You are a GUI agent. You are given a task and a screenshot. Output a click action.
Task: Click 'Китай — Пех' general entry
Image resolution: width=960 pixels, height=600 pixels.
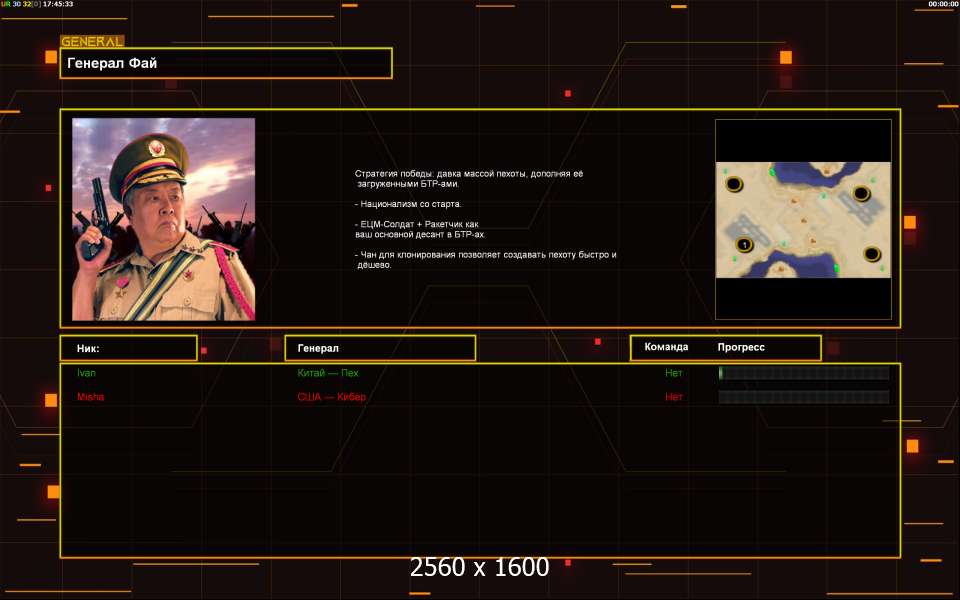click(x=328, y=373)
